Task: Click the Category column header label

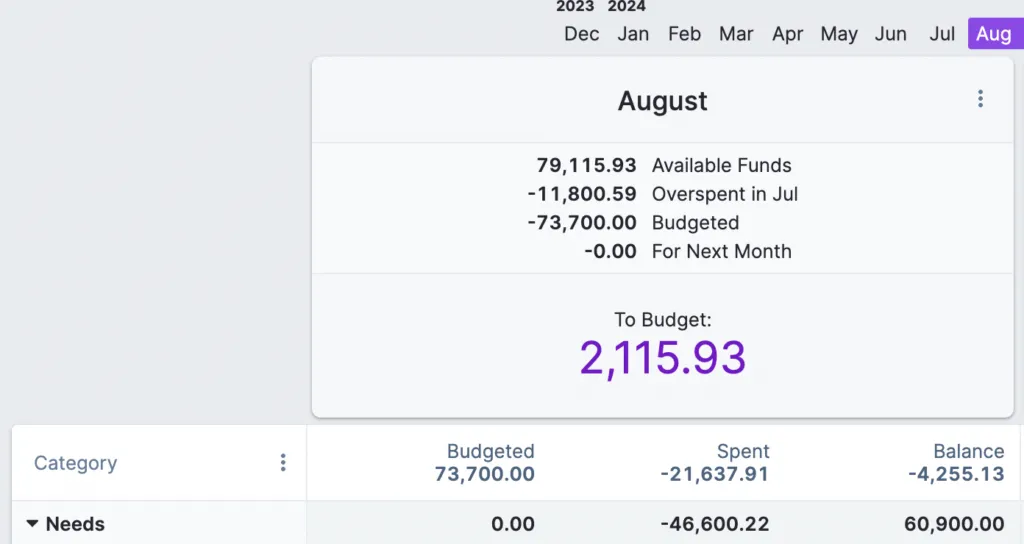Action: tap(75, 463)
